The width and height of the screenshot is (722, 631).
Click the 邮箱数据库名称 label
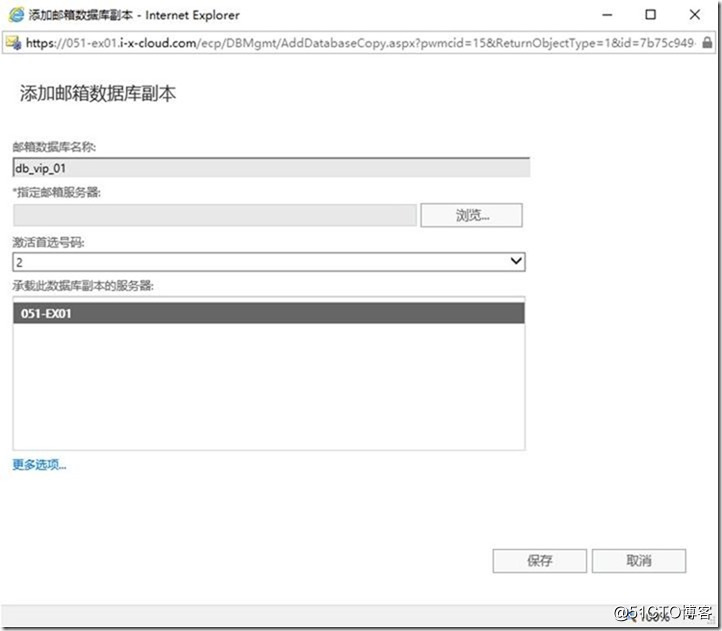pyautogui.click(x=54, y=147)
